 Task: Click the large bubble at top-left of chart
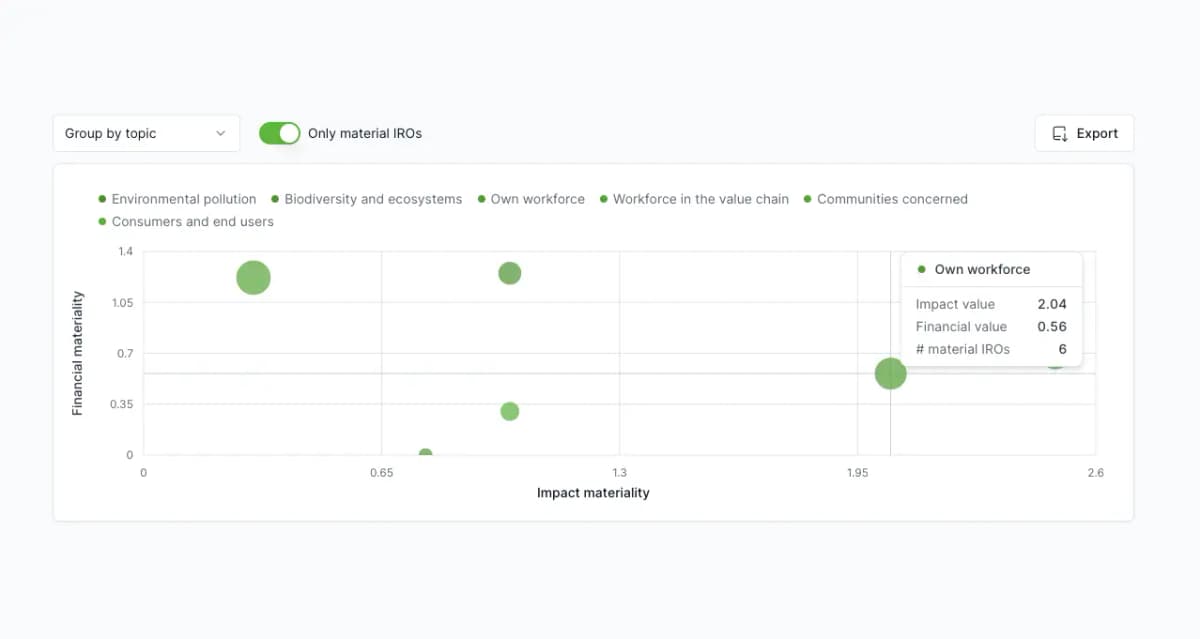click(x=254, y=277)
